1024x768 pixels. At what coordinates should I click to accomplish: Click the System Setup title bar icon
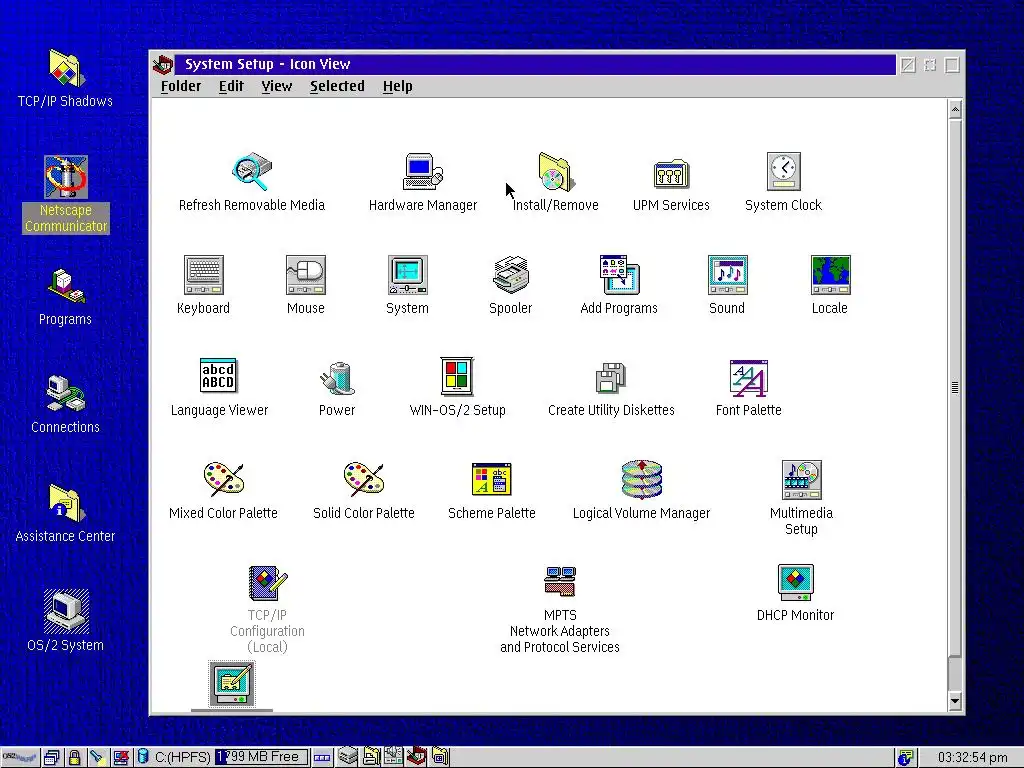pos(163,64)
